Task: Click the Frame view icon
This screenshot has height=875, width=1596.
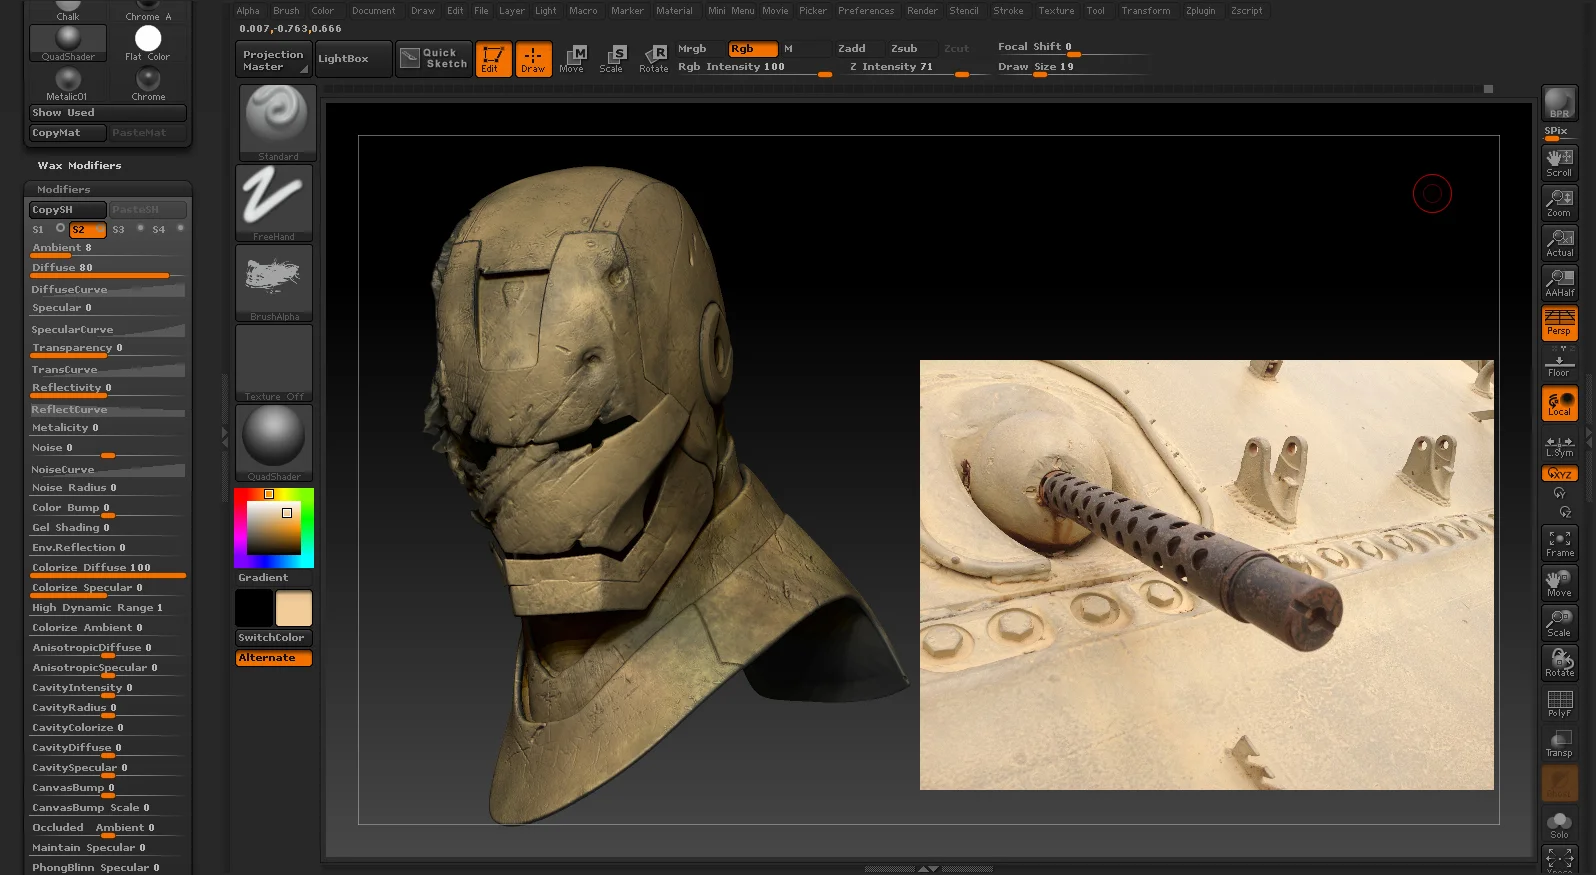Action: click(1559, 543)
